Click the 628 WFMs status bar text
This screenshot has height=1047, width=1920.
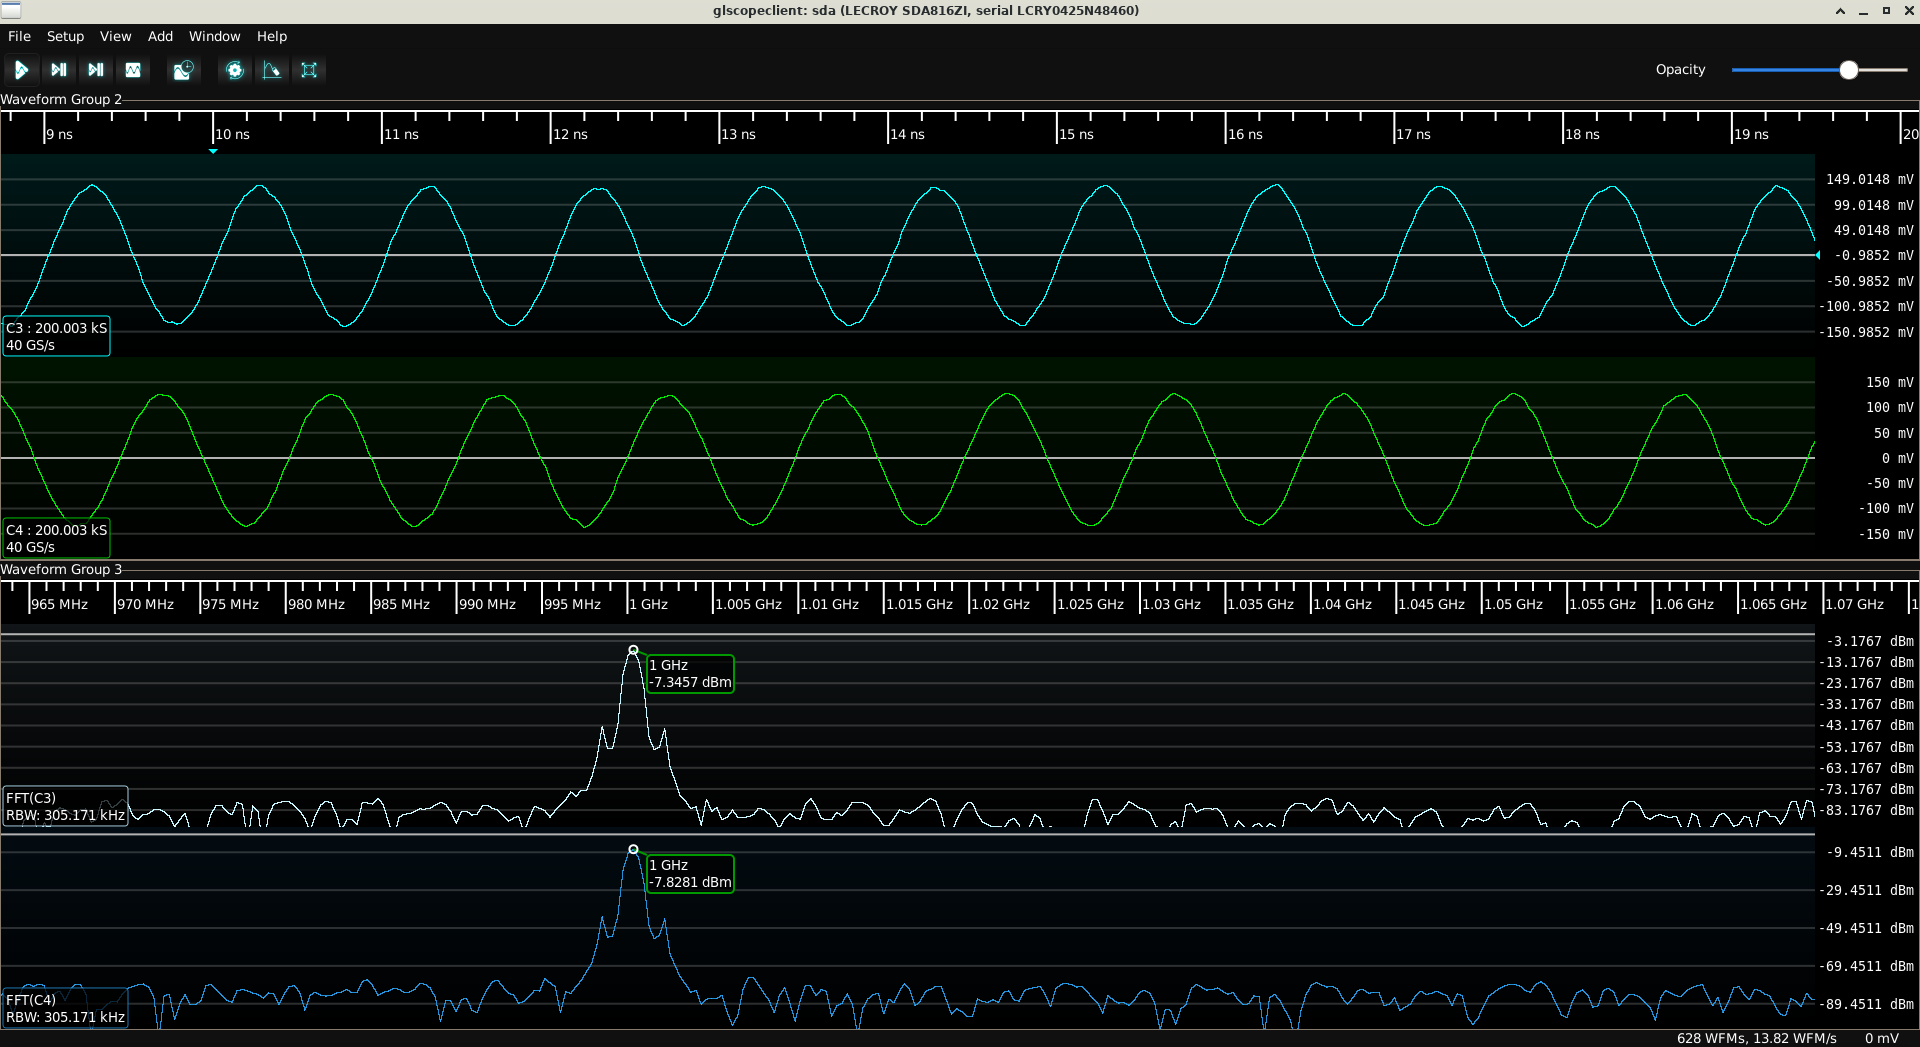1756,1038
